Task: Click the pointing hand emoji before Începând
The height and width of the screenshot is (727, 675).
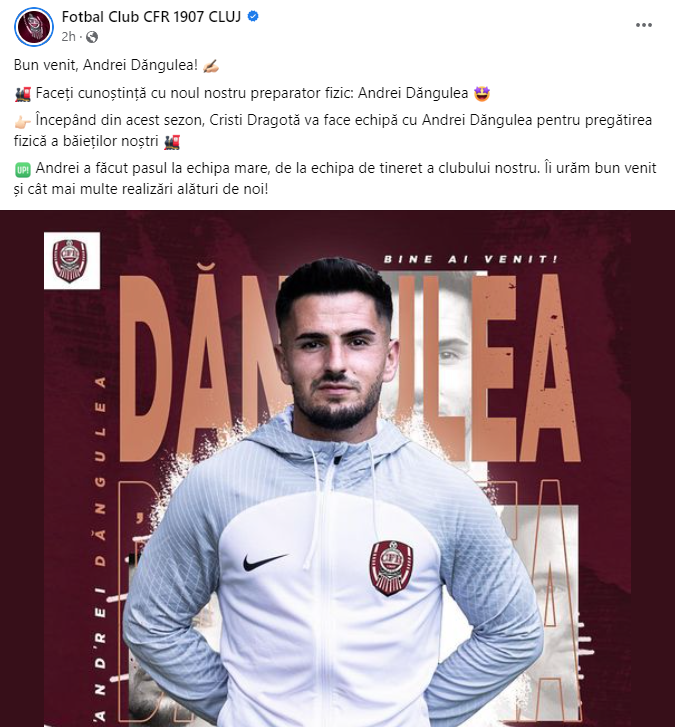Action: 22,121
